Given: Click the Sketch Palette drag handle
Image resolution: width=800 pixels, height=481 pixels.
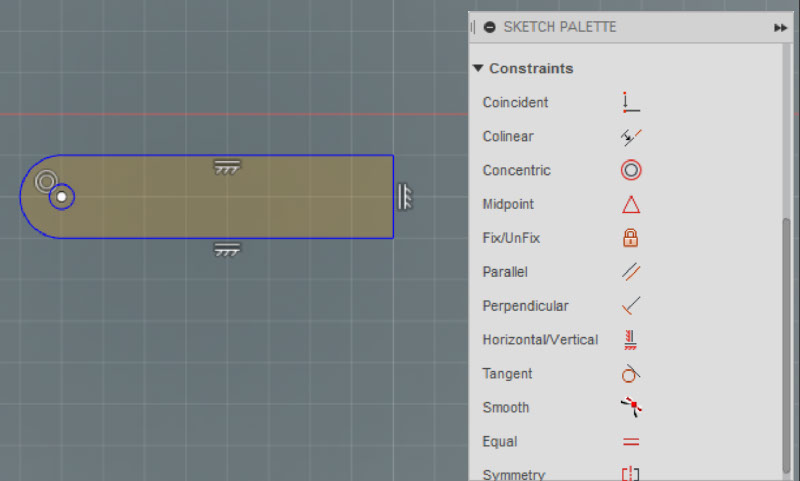Looking at the screenshot, I should point(473,27).
